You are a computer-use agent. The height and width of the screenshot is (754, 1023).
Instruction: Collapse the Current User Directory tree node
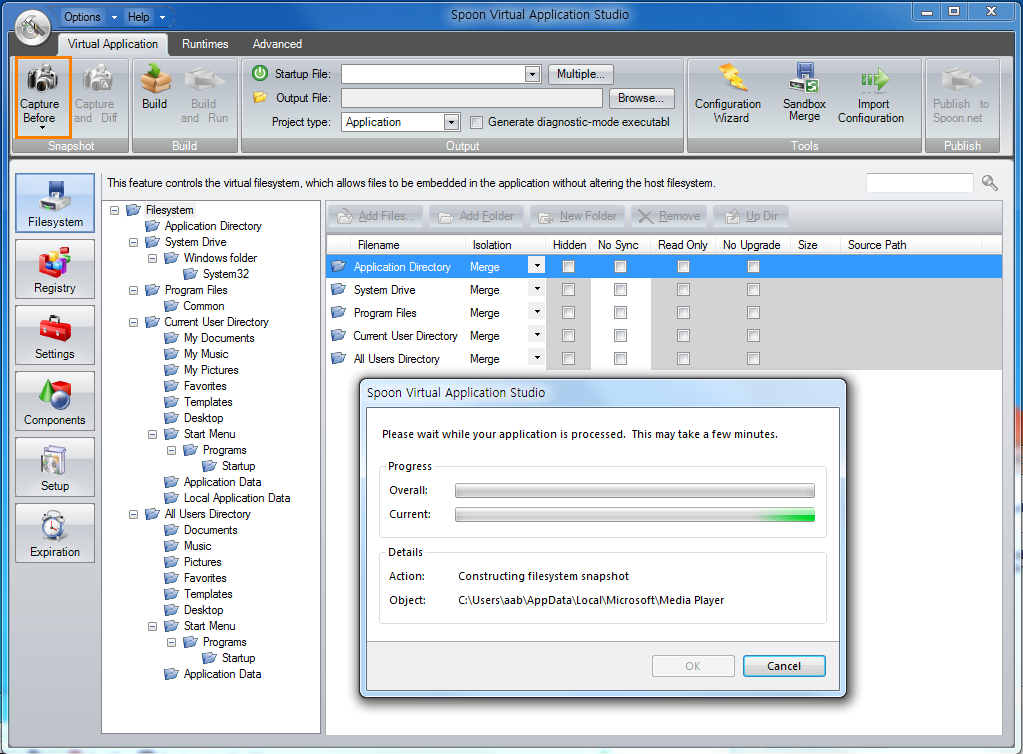134,322
